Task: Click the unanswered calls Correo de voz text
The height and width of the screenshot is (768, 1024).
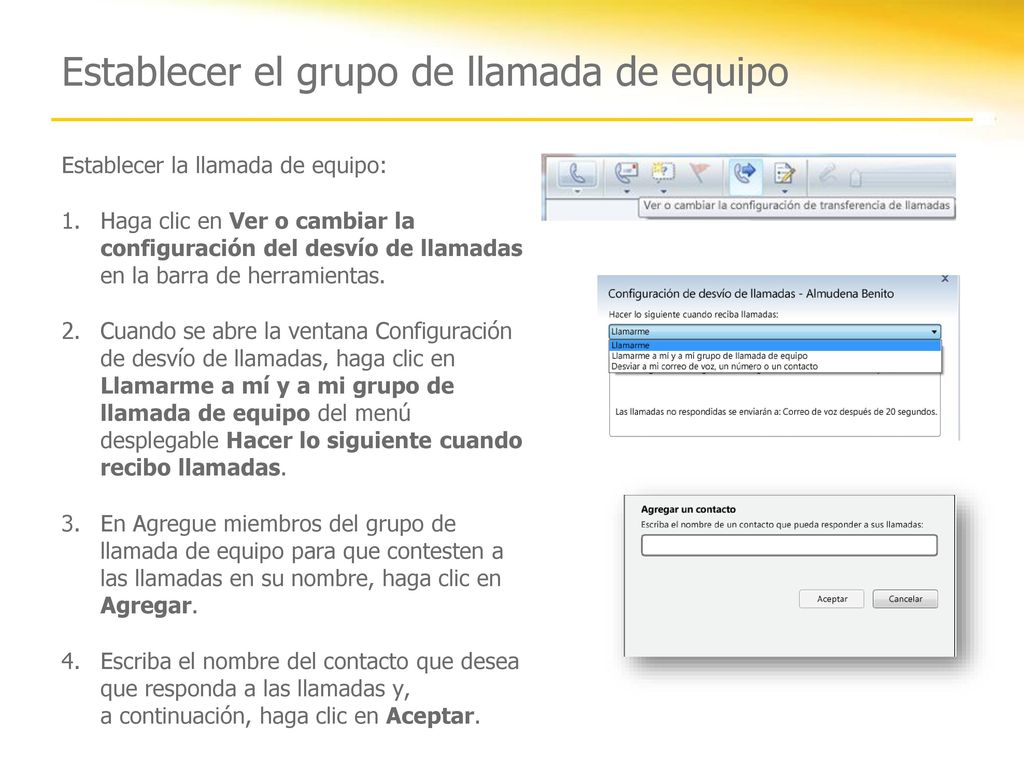Action: click(x=776, y=412)
